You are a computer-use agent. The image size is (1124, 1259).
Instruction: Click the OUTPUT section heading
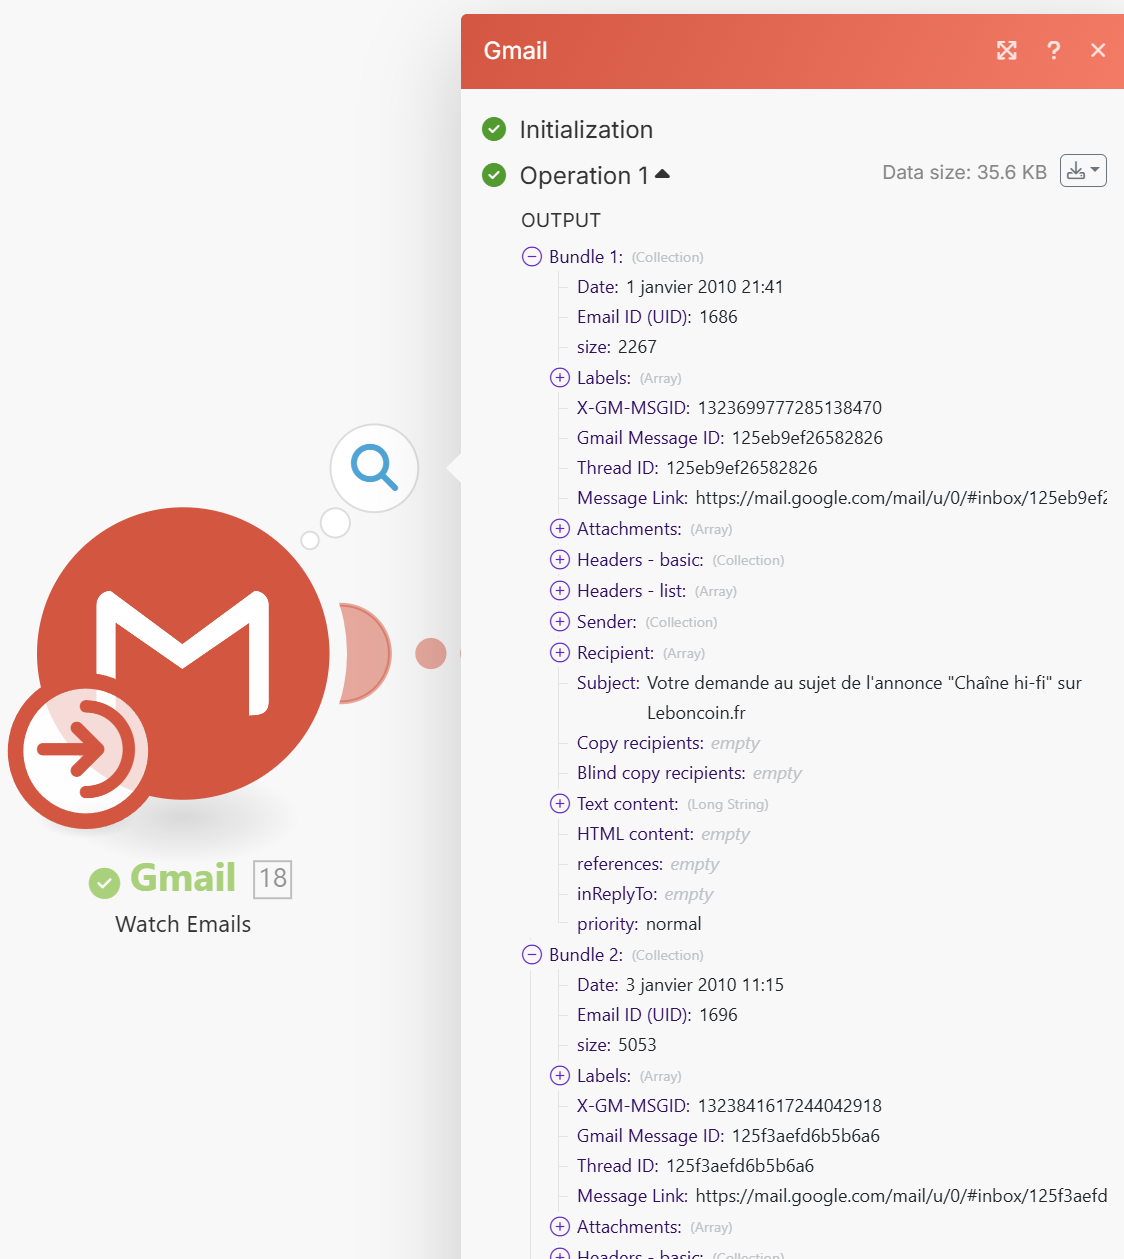click(x=561, y=220)
